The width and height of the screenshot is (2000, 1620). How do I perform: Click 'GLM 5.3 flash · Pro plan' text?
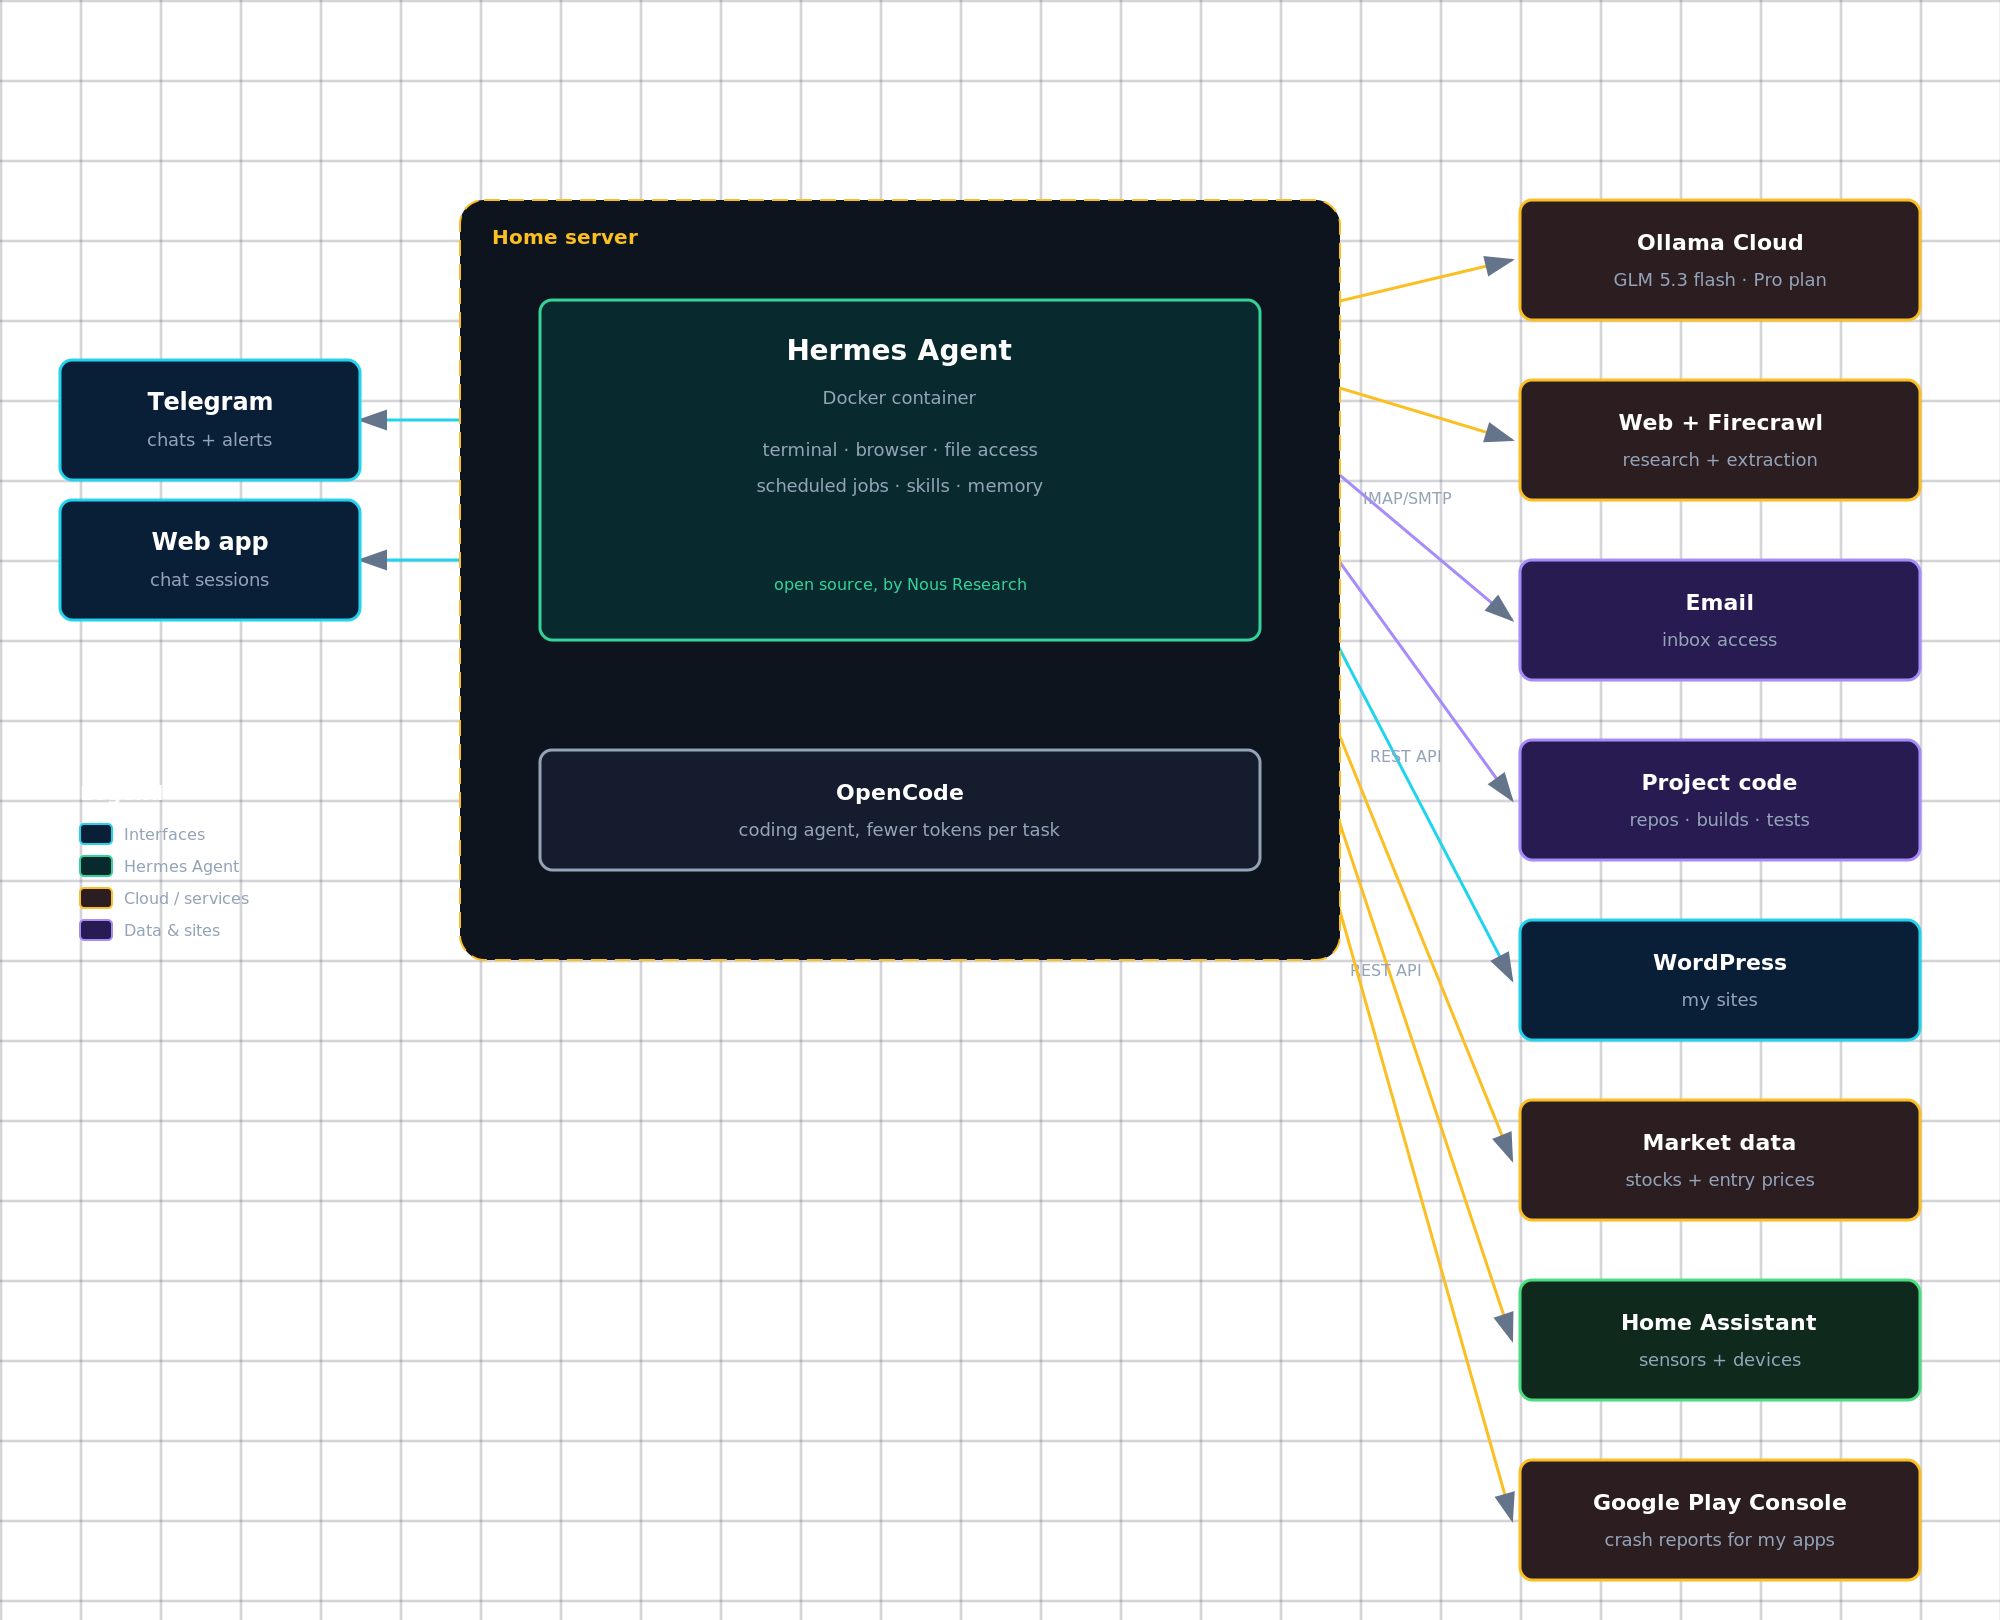click(x=1720, y=280)
